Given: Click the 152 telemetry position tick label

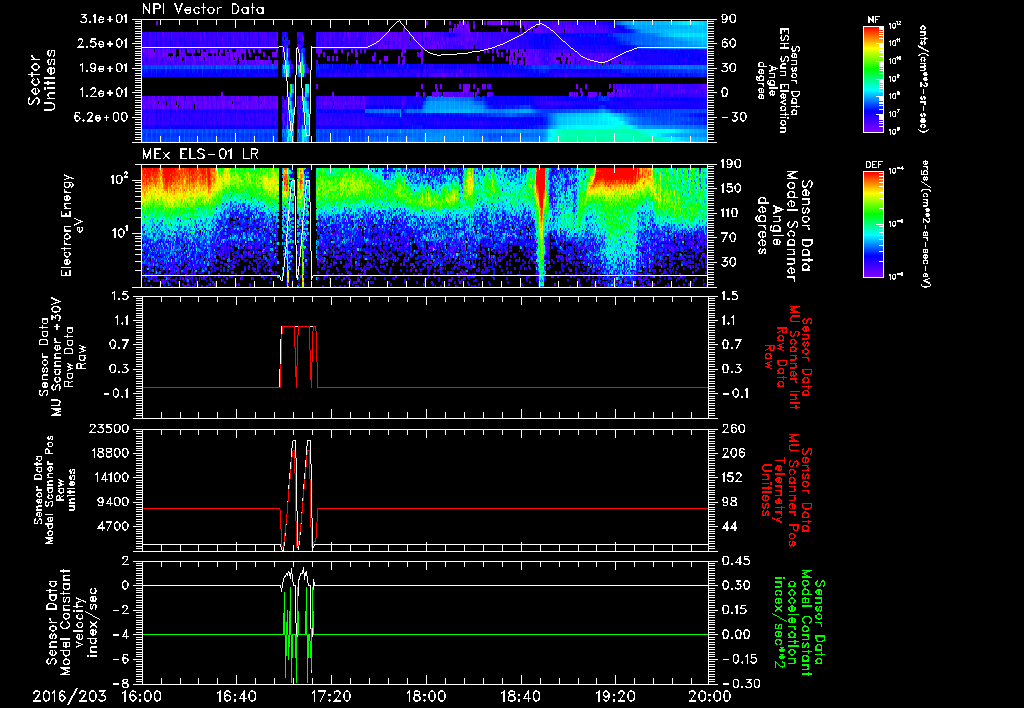Looking at the screenshot, I should (732, 477).
